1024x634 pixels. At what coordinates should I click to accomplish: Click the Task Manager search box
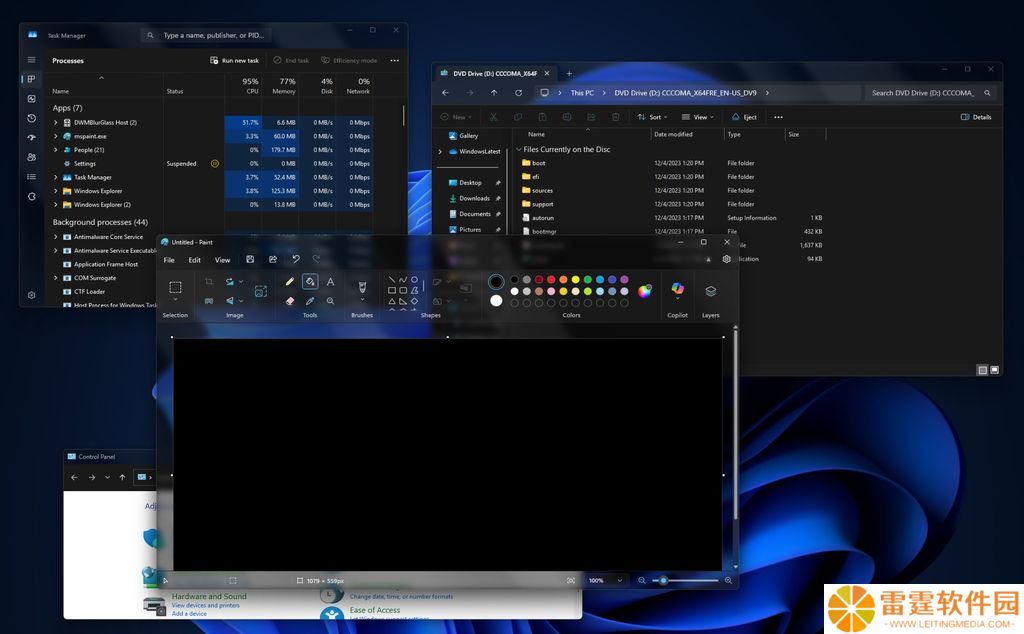point(206,35)
